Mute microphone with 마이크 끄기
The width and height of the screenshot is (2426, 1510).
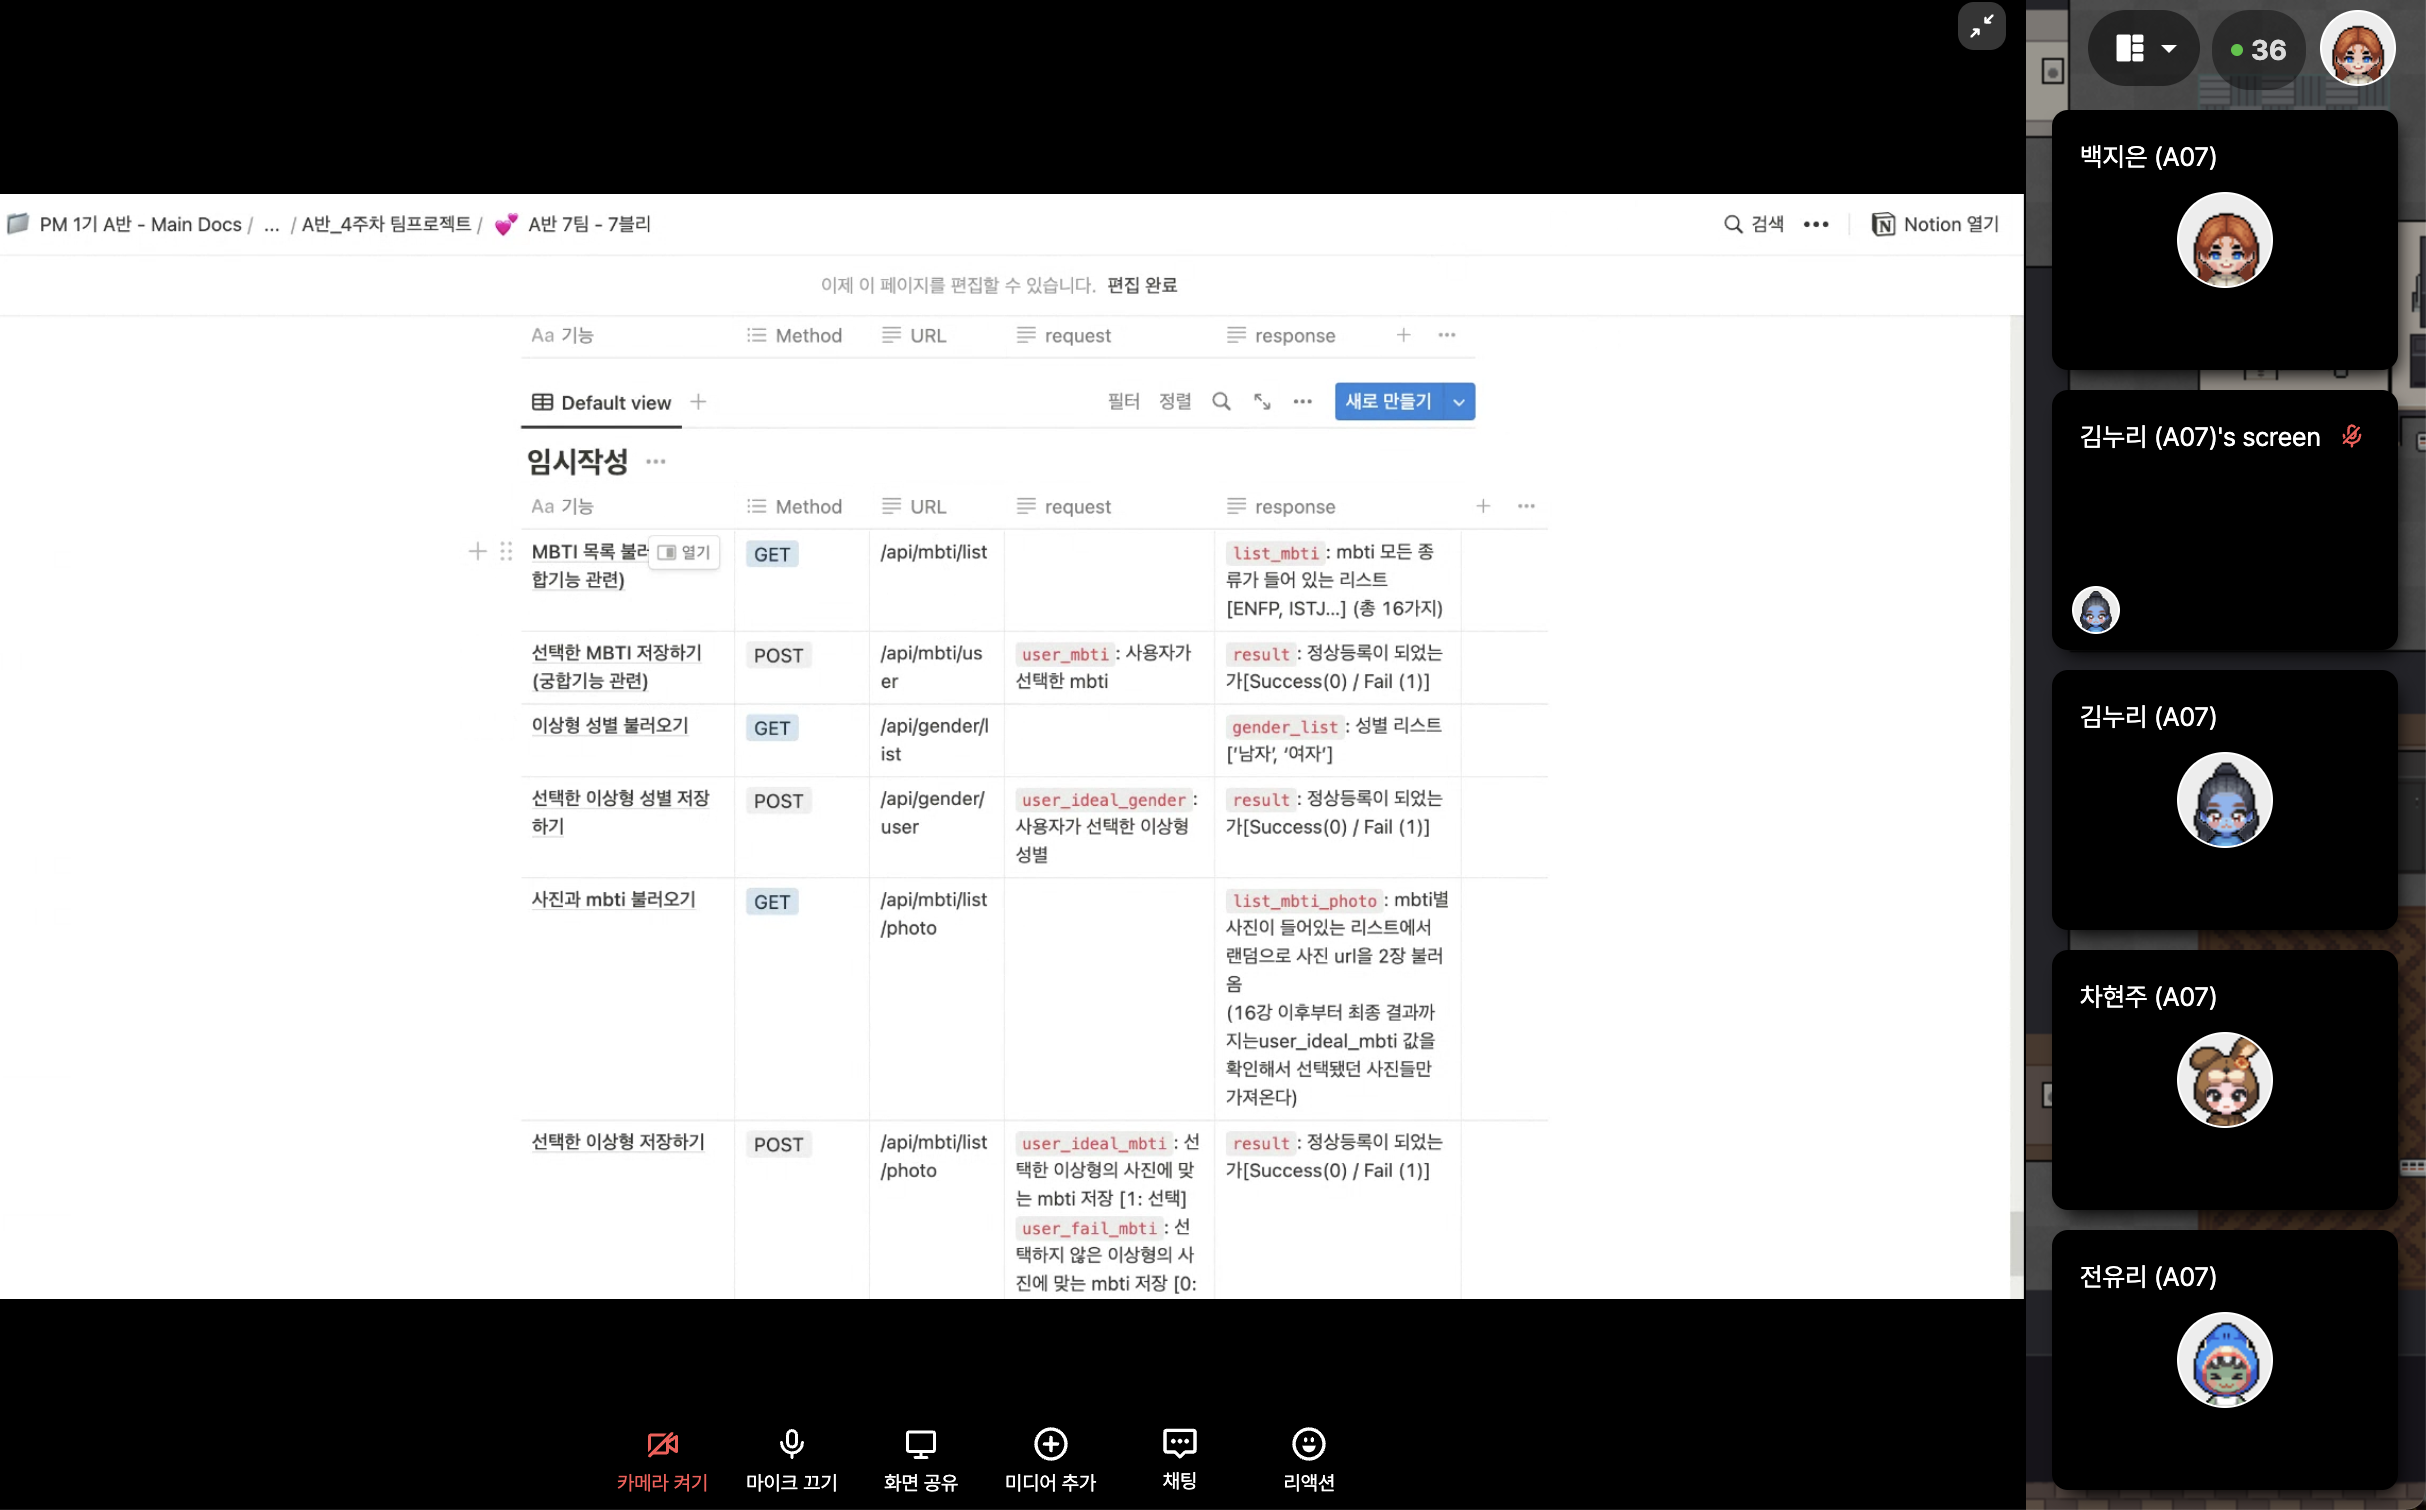point(791,1459)
